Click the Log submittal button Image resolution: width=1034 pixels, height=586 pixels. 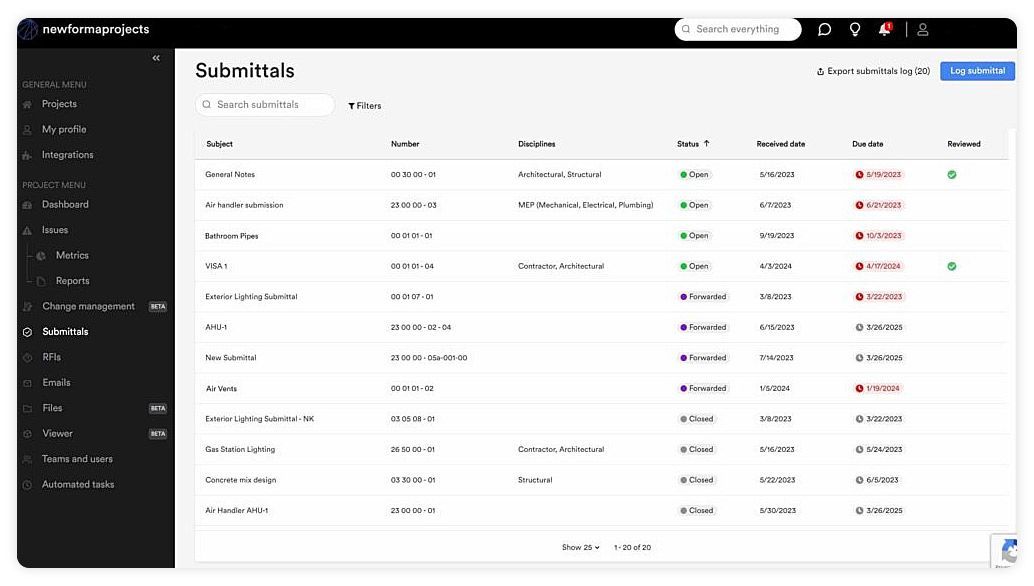coord(977,70)
